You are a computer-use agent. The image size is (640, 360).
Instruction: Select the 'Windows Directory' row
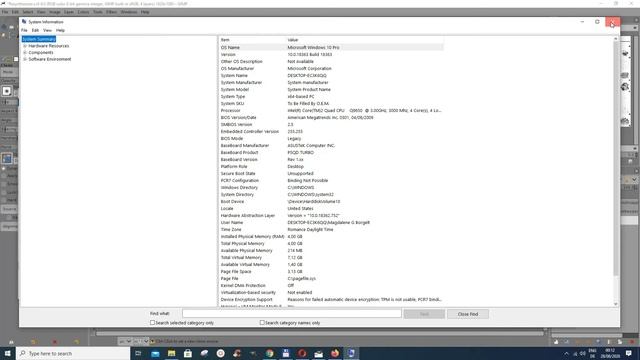(x=331, y=187)
